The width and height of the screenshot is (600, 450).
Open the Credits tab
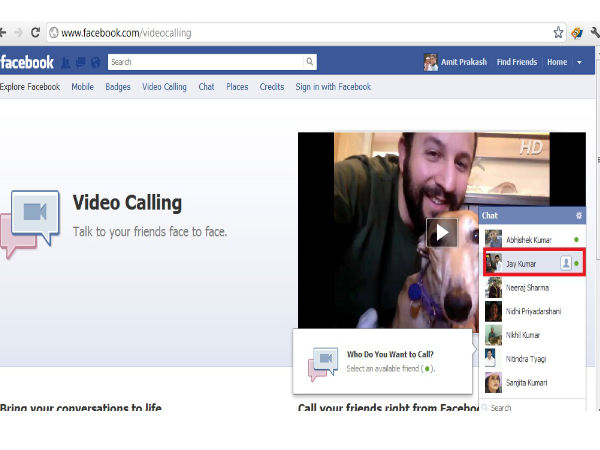coord(272,87)
